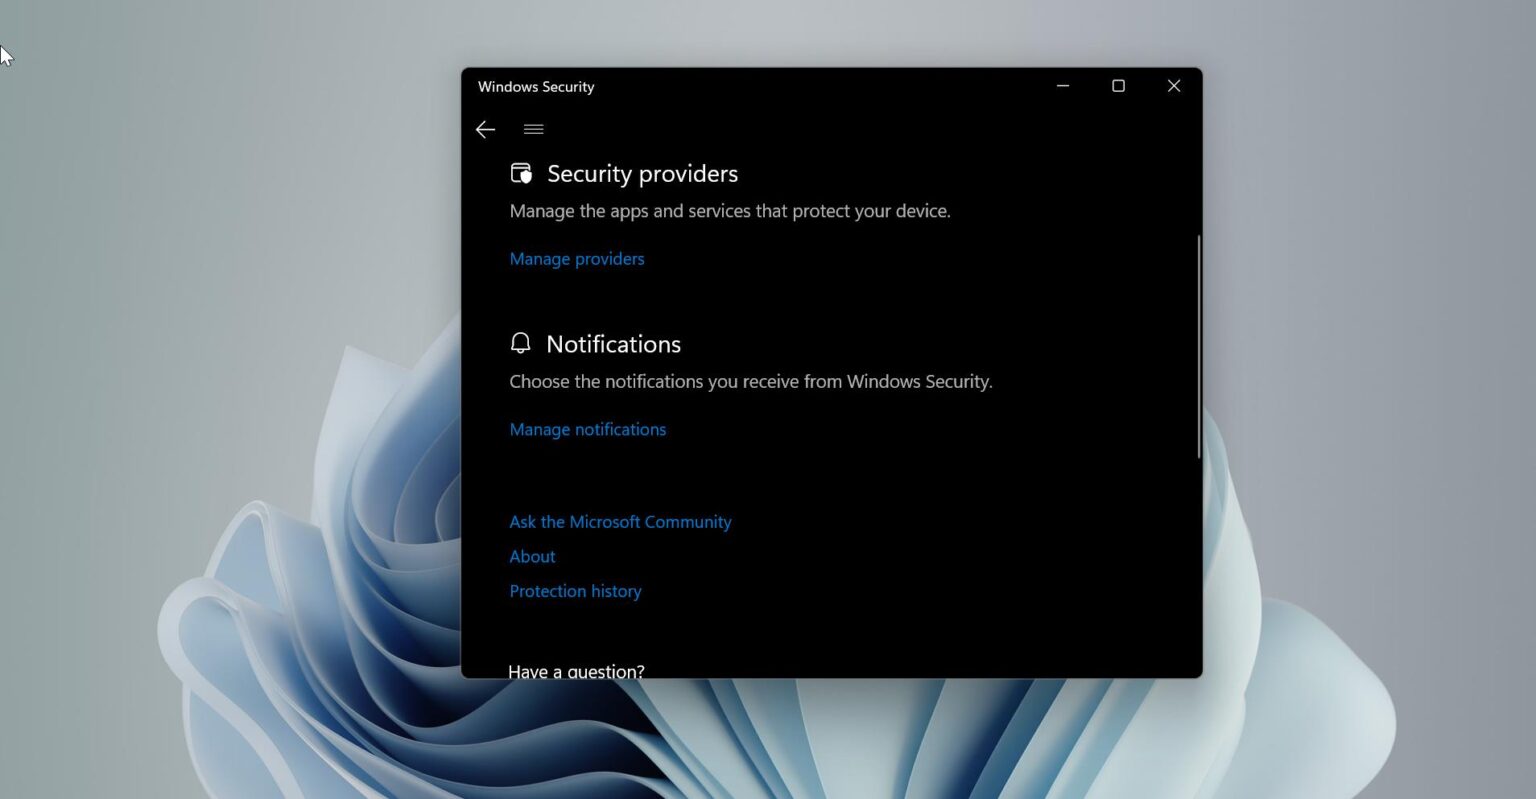1536x799 pixels.
Task: Open Manage notifications
Action: pos(587,429)
